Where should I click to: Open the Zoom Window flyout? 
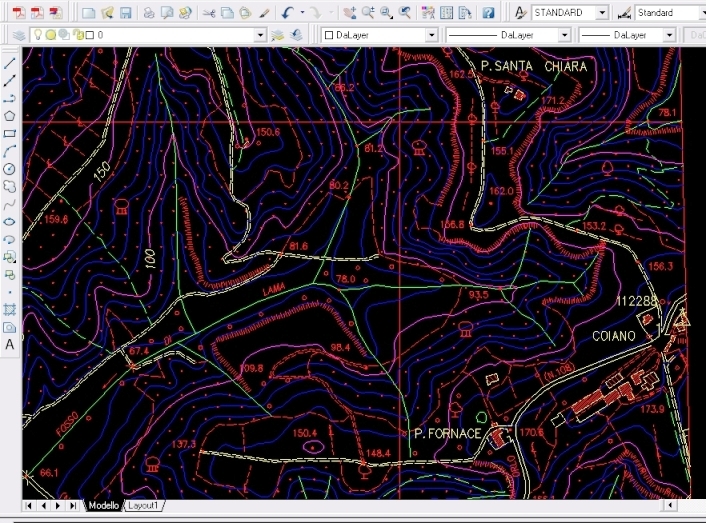pos(386,13)
